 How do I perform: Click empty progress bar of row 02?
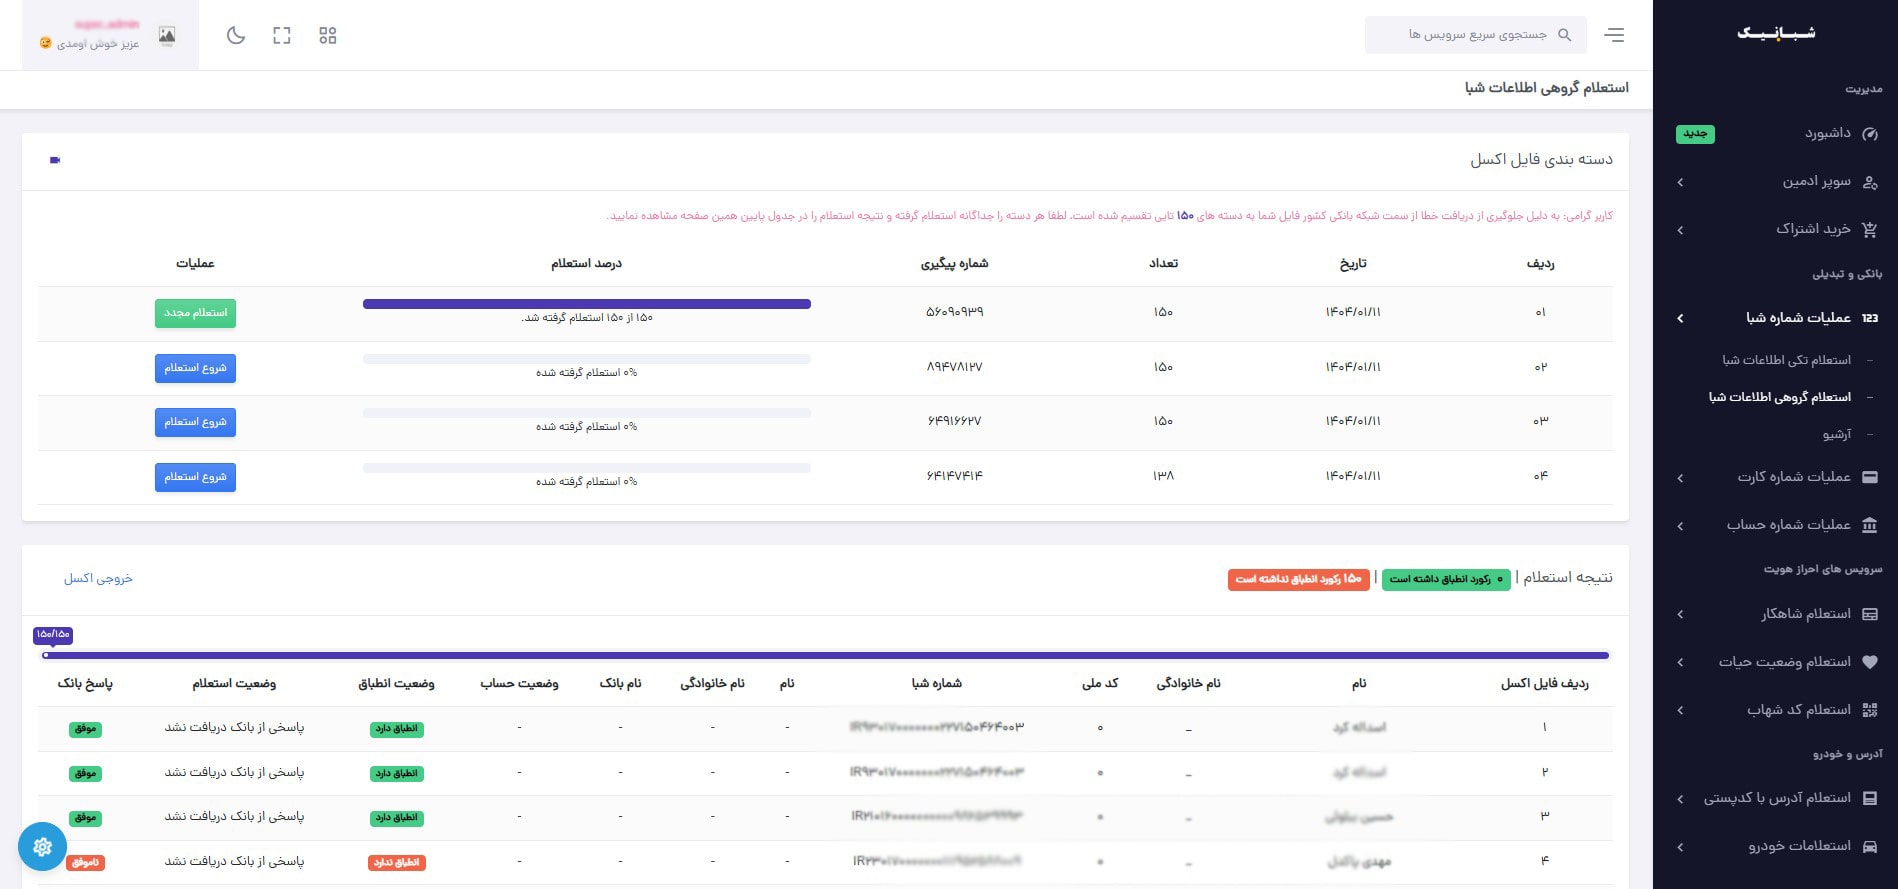pos(587,359)
